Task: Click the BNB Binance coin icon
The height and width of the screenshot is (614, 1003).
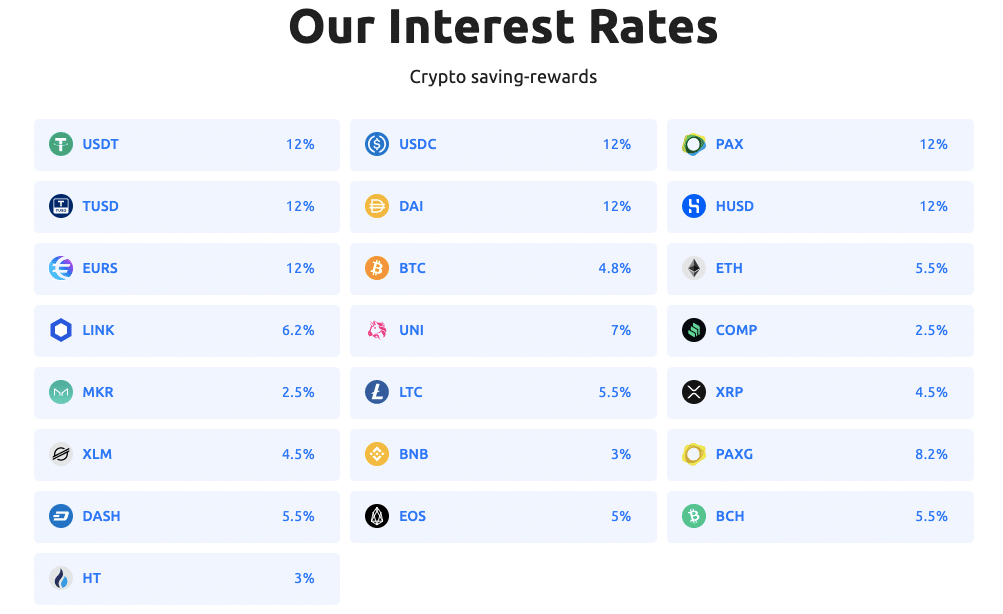Action: [378, 454]
